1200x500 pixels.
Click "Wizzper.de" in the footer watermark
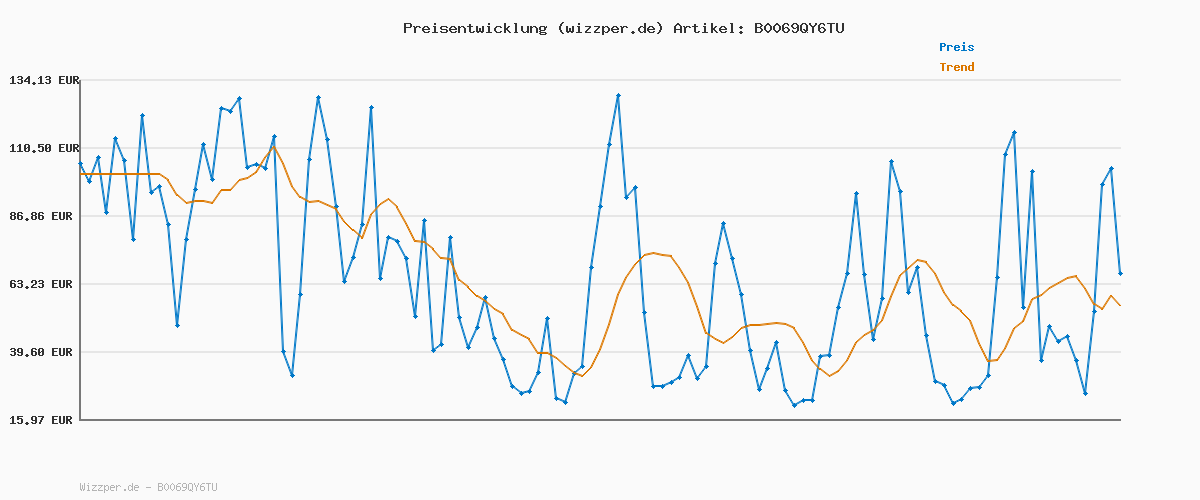click(x=109, y=488)
